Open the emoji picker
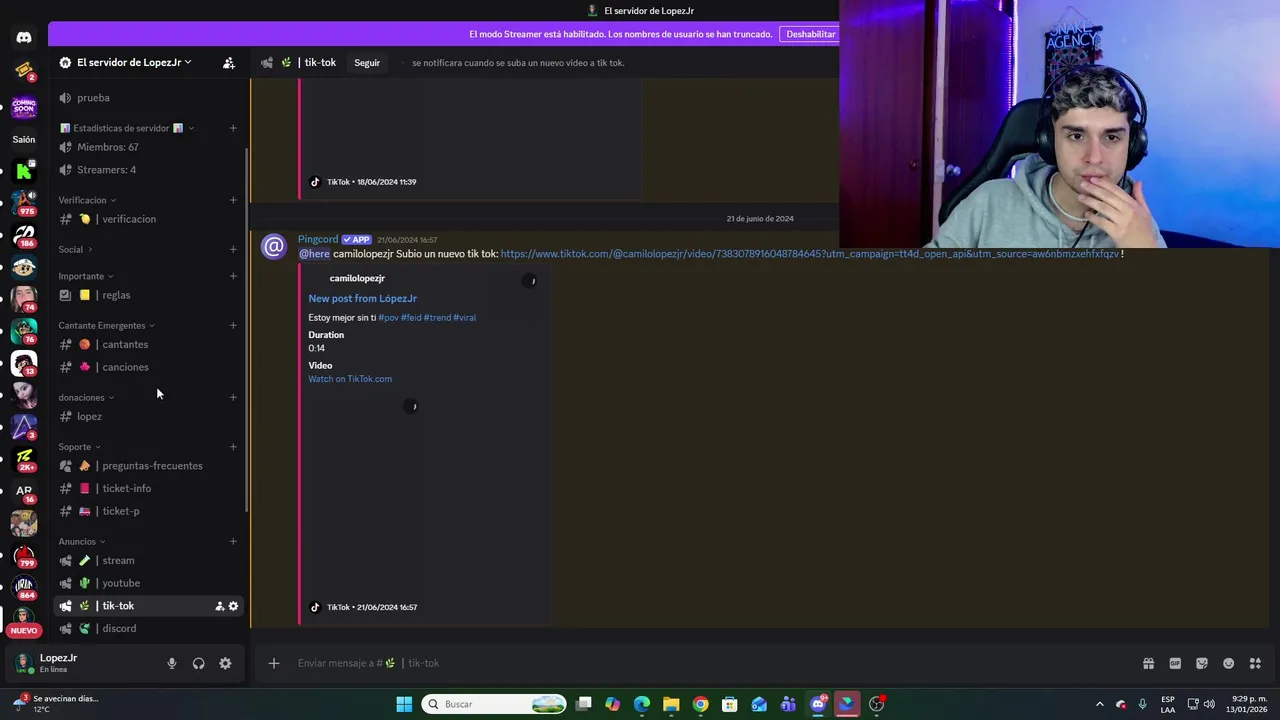 coord(1229,663)
